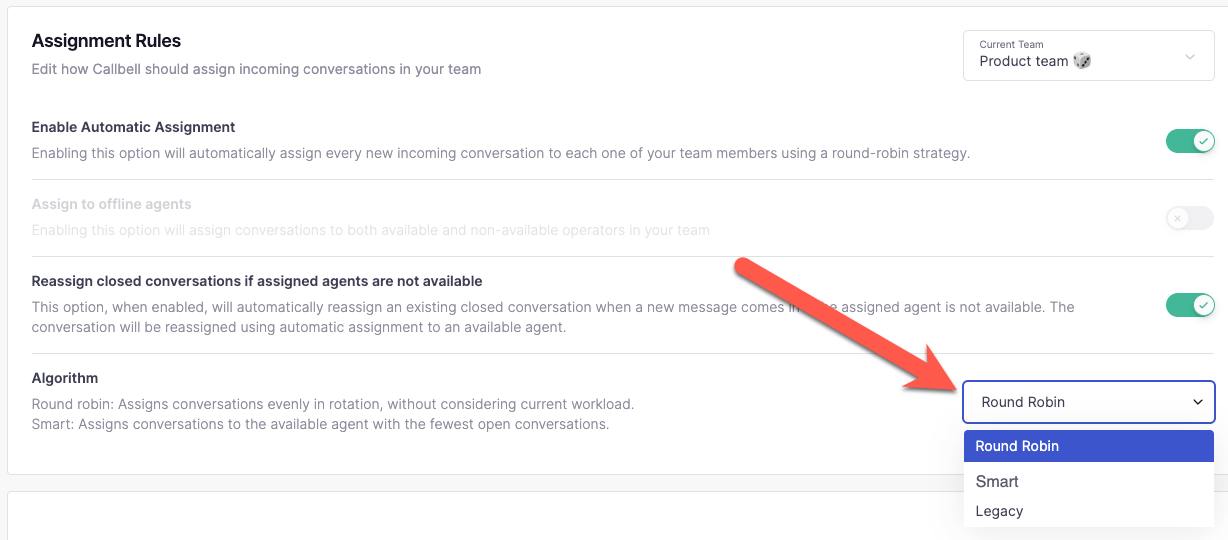The image size is (1228, 540).
Task: Toggle the Assign to offline agents switch
Action: [1190, 218]
